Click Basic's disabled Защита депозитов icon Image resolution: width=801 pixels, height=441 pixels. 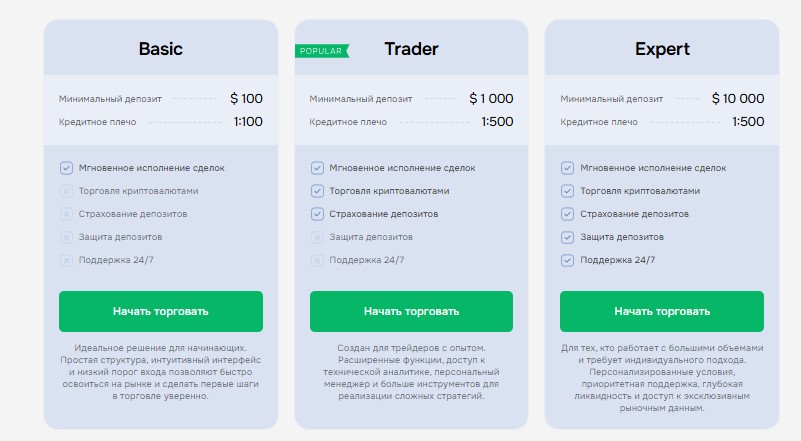click(x=67, y=237)
